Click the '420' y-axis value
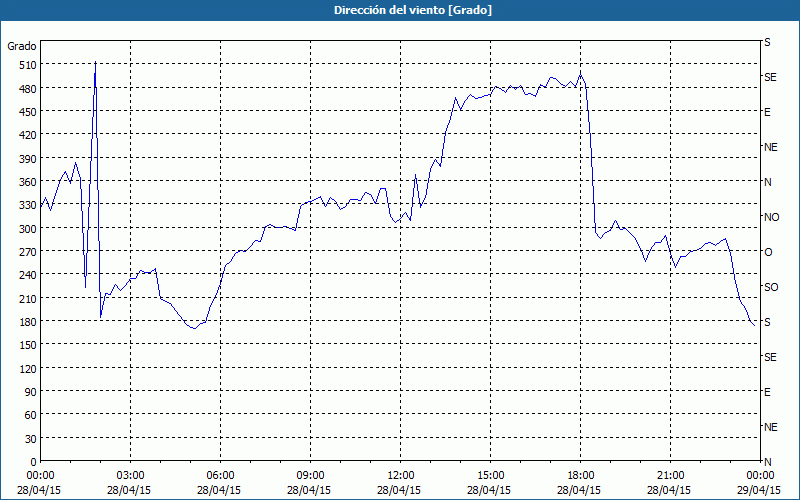800x500 pixels. tap(28, 135)
